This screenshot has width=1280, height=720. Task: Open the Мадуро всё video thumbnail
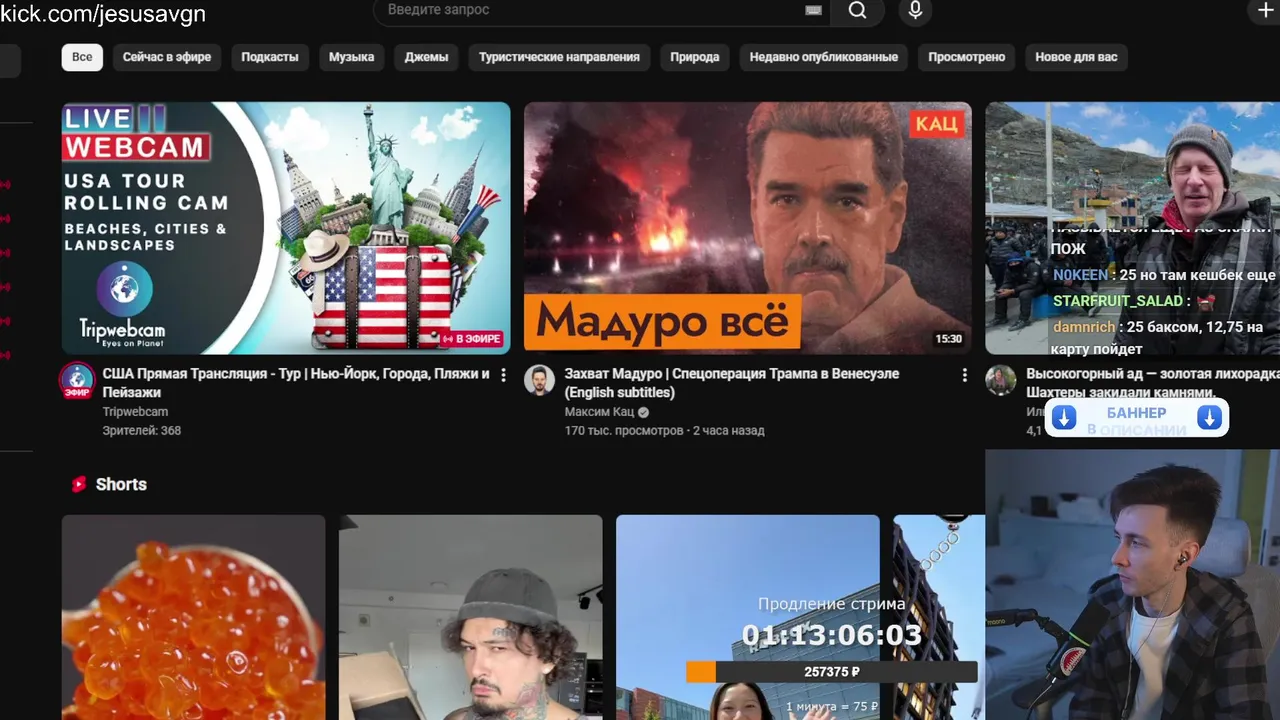point(748,228)
